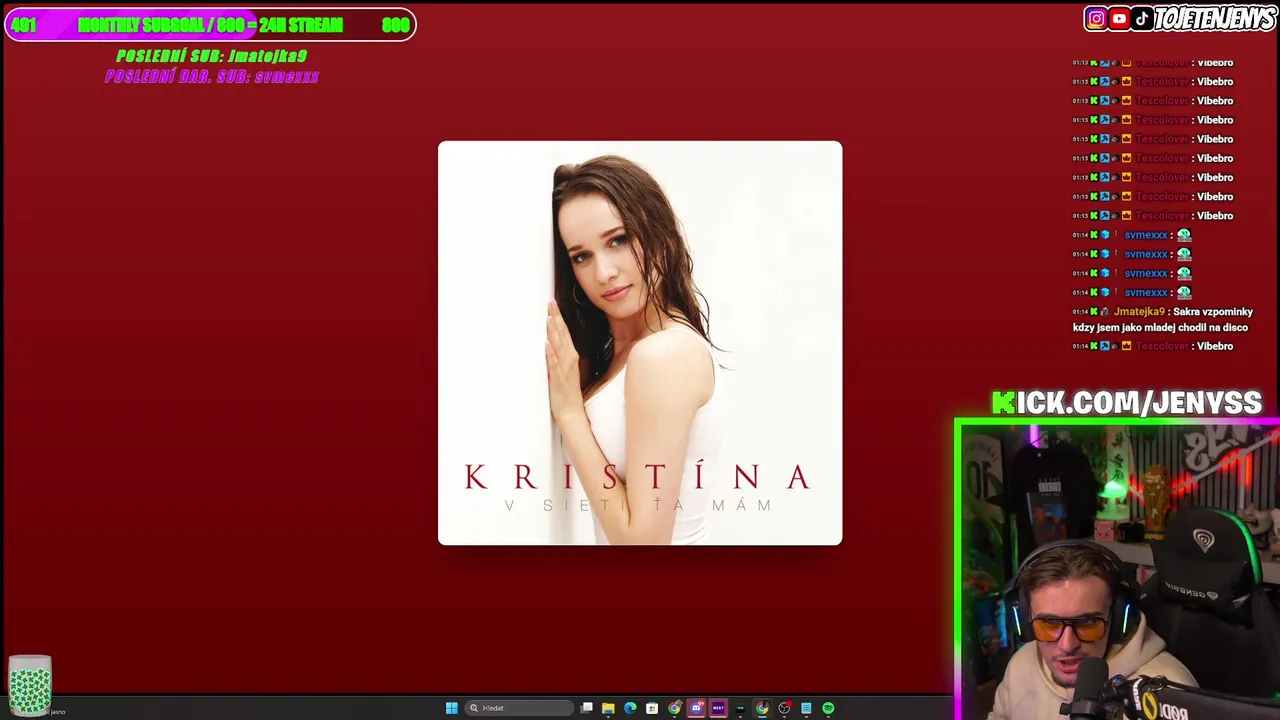Click Jmatejka9's 'Sakra vzpominky' chat message
Screen dimensions: 1280x720
click(1162, 319)
